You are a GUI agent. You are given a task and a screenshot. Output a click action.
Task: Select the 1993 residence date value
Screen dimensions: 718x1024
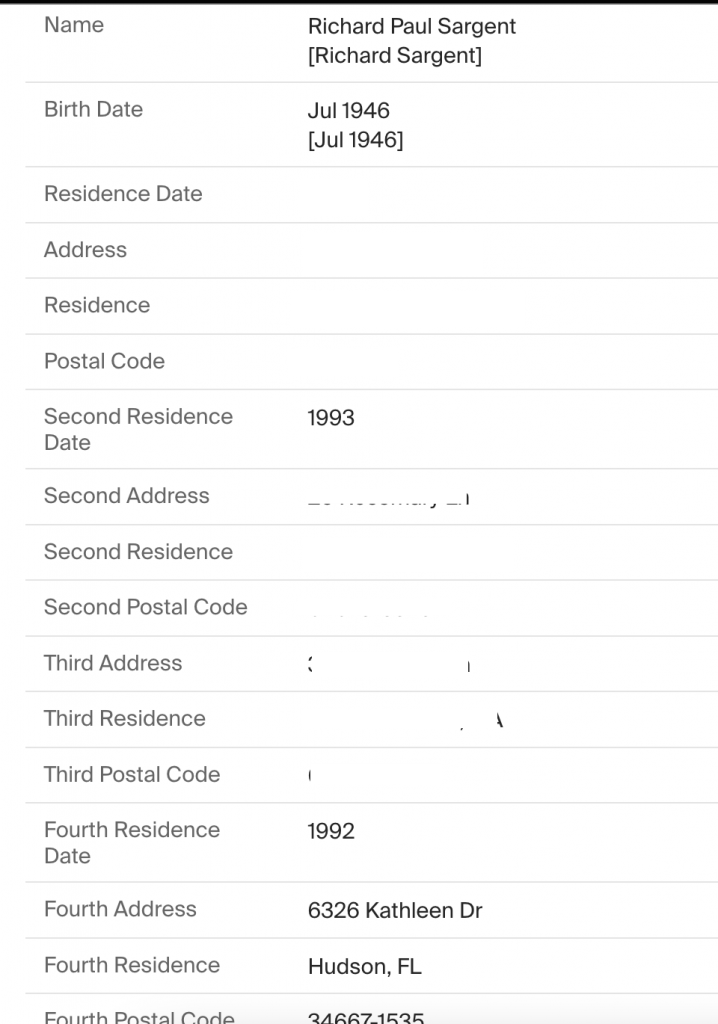tap(331, 418)
